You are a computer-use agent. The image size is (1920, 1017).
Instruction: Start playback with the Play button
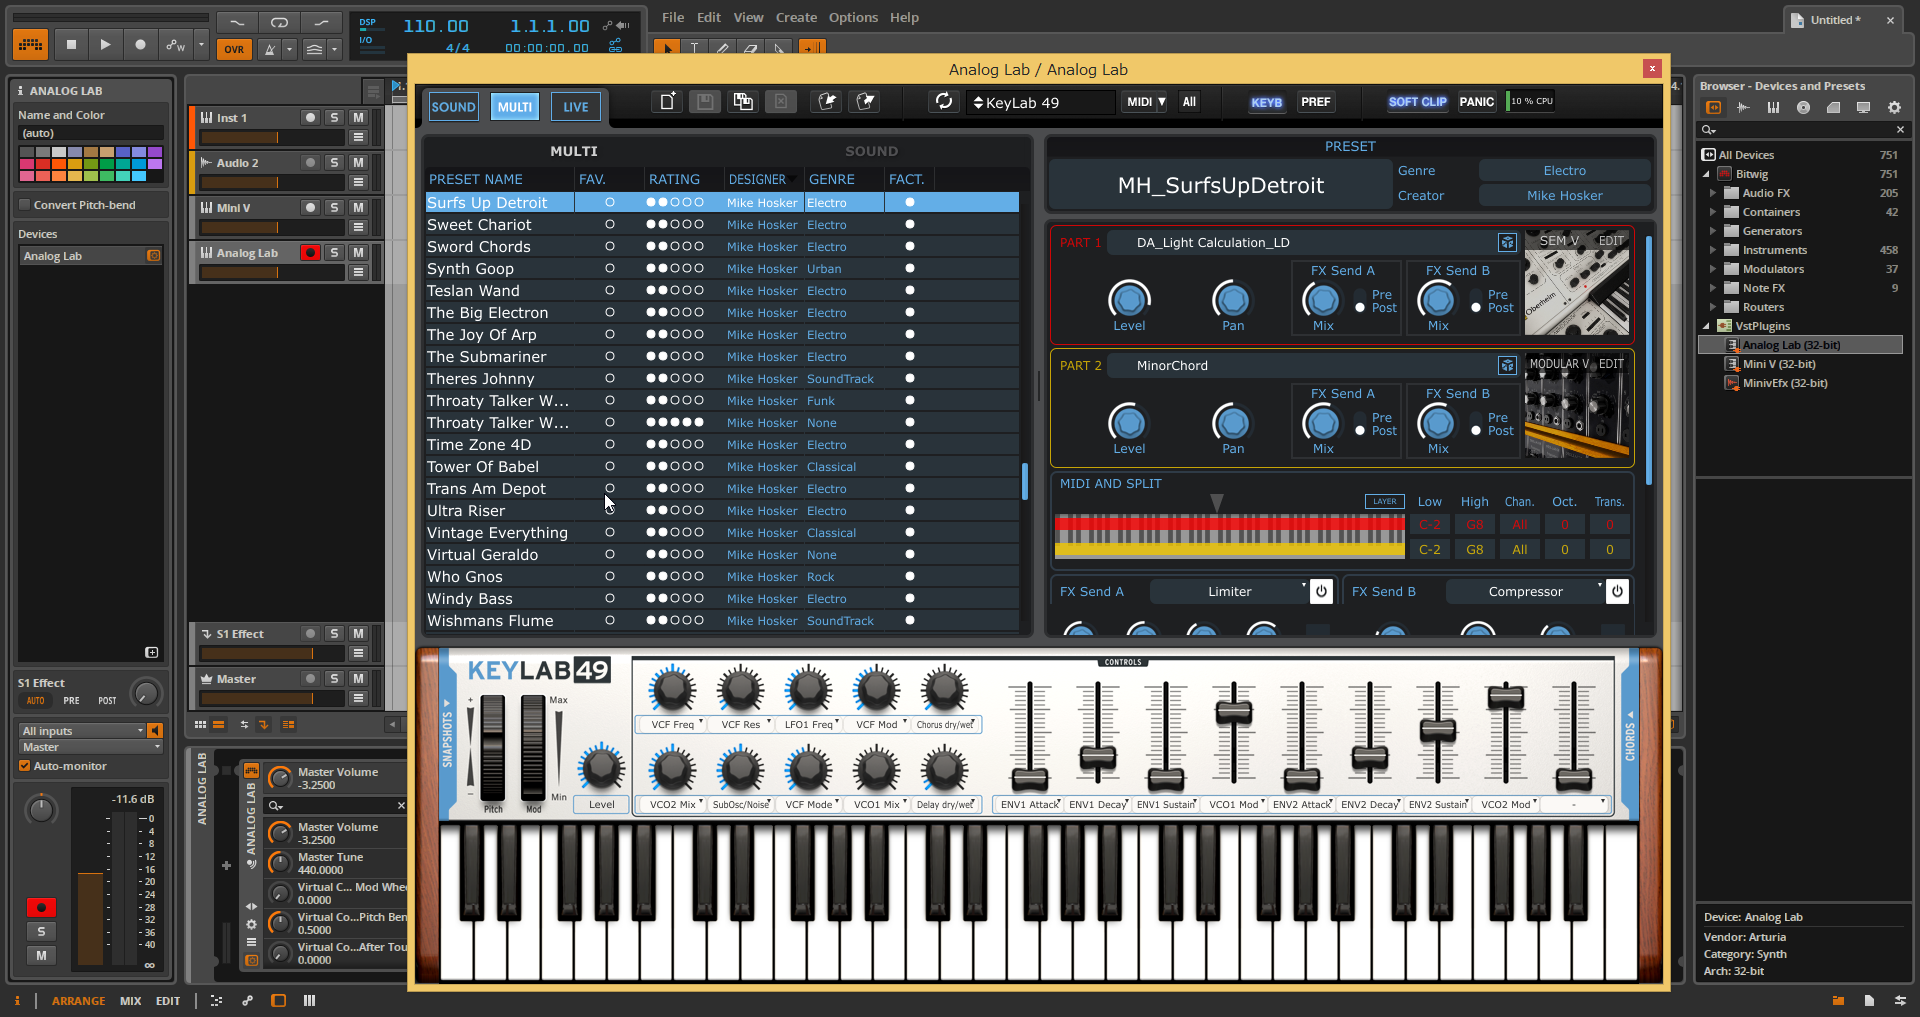pos(105,44)
